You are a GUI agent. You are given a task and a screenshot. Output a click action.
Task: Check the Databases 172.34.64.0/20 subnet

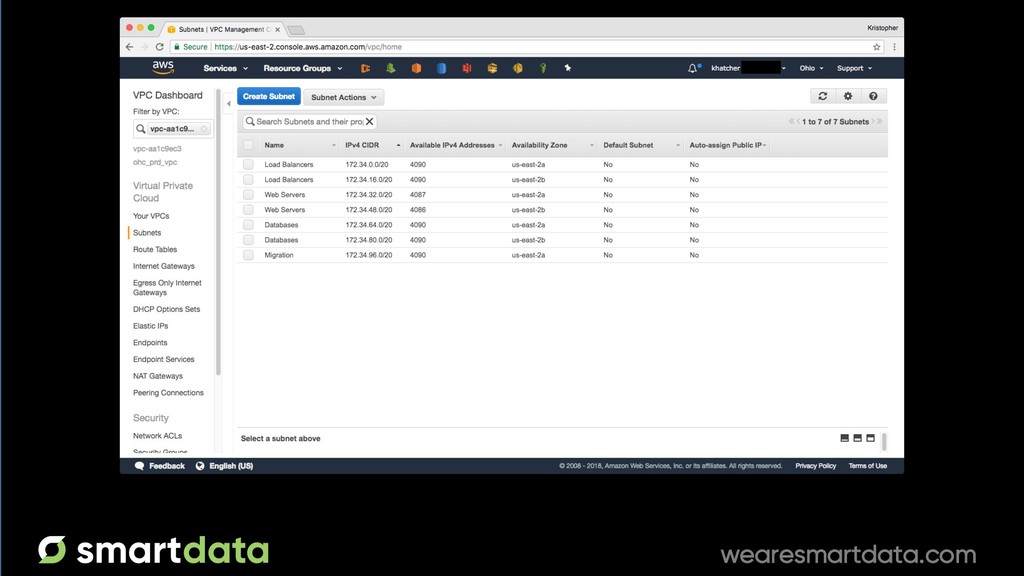click(248, 225)
